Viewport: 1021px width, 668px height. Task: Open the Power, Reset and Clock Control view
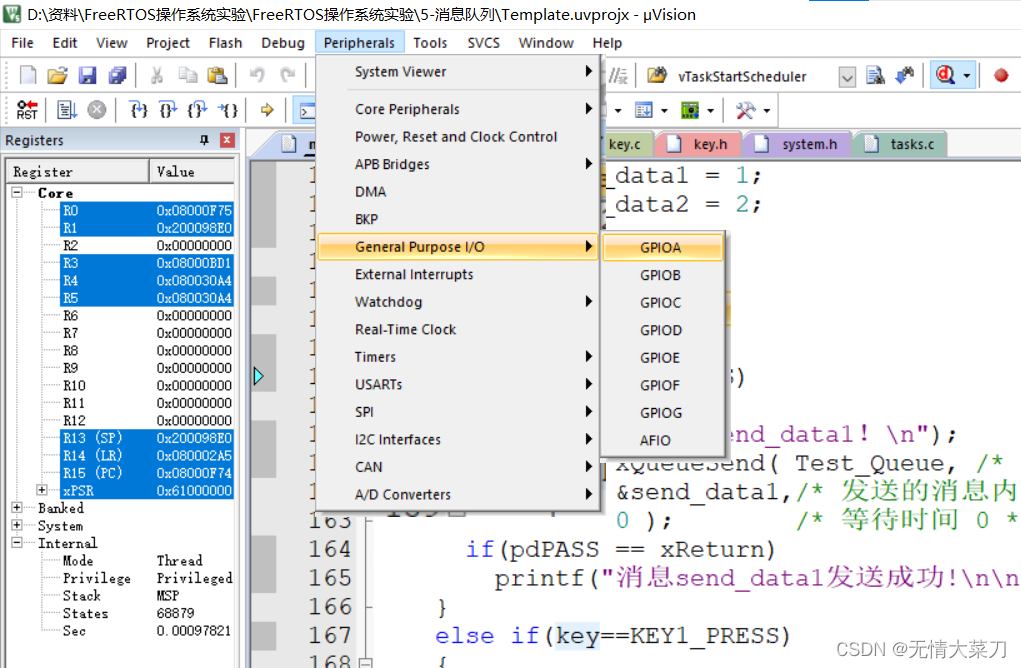457,137
